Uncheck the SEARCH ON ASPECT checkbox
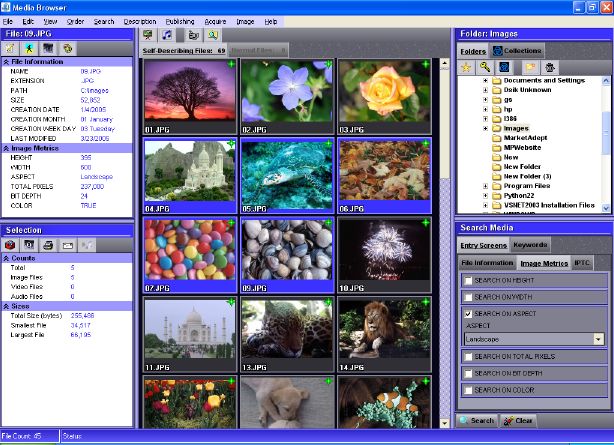 (467, 313)
